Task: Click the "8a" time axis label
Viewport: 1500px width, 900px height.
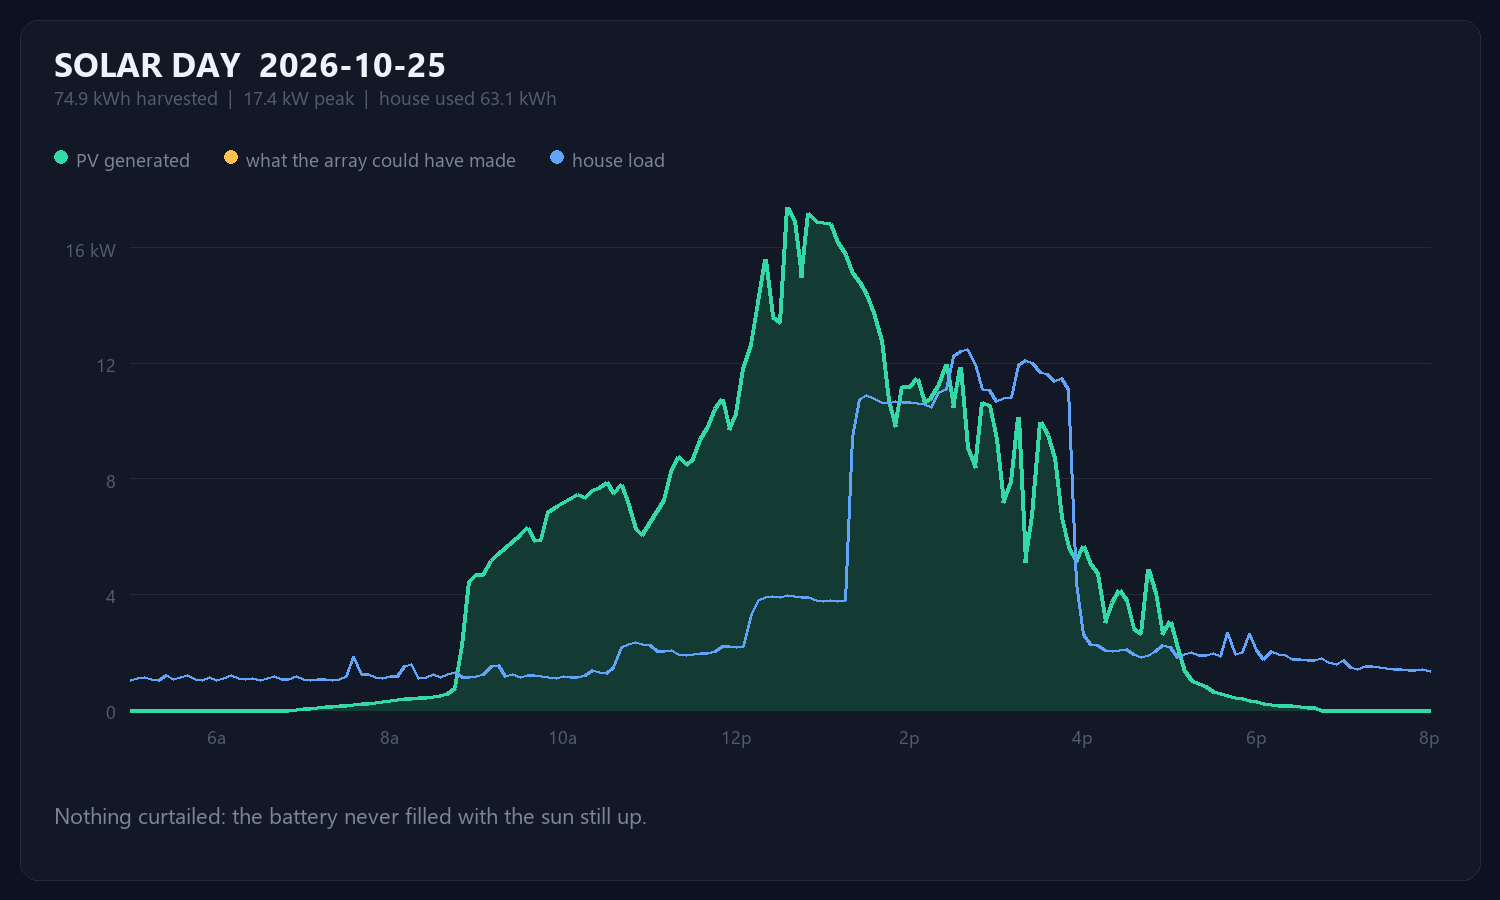Action: [x=389, y=738]
